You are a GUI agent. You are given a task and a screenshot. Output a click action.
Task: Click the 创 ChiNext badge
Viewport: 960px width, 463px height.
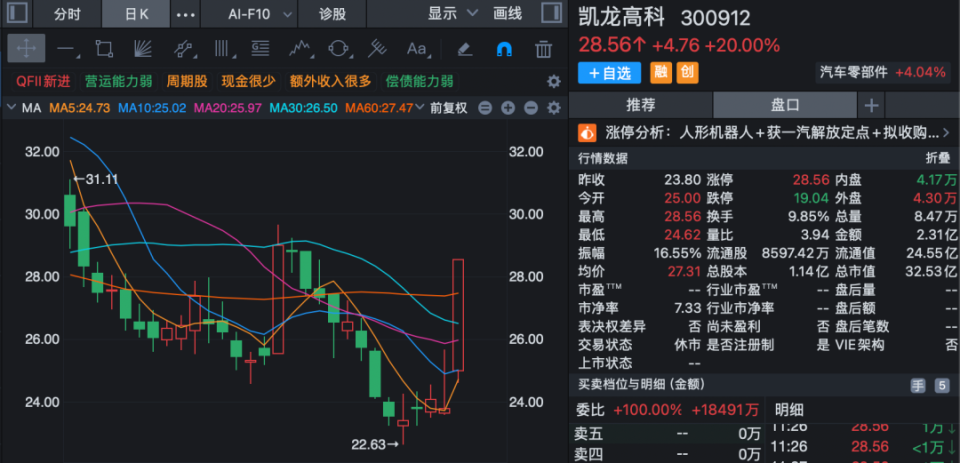tap(686, 73)
